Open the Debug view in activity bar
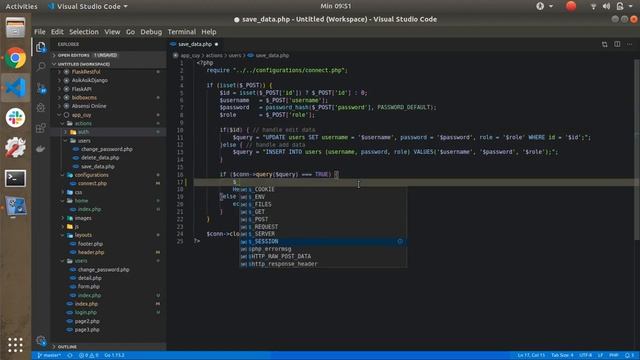Image resolution: width=640 pixels, height=360 pixels. tap(41, 107)
